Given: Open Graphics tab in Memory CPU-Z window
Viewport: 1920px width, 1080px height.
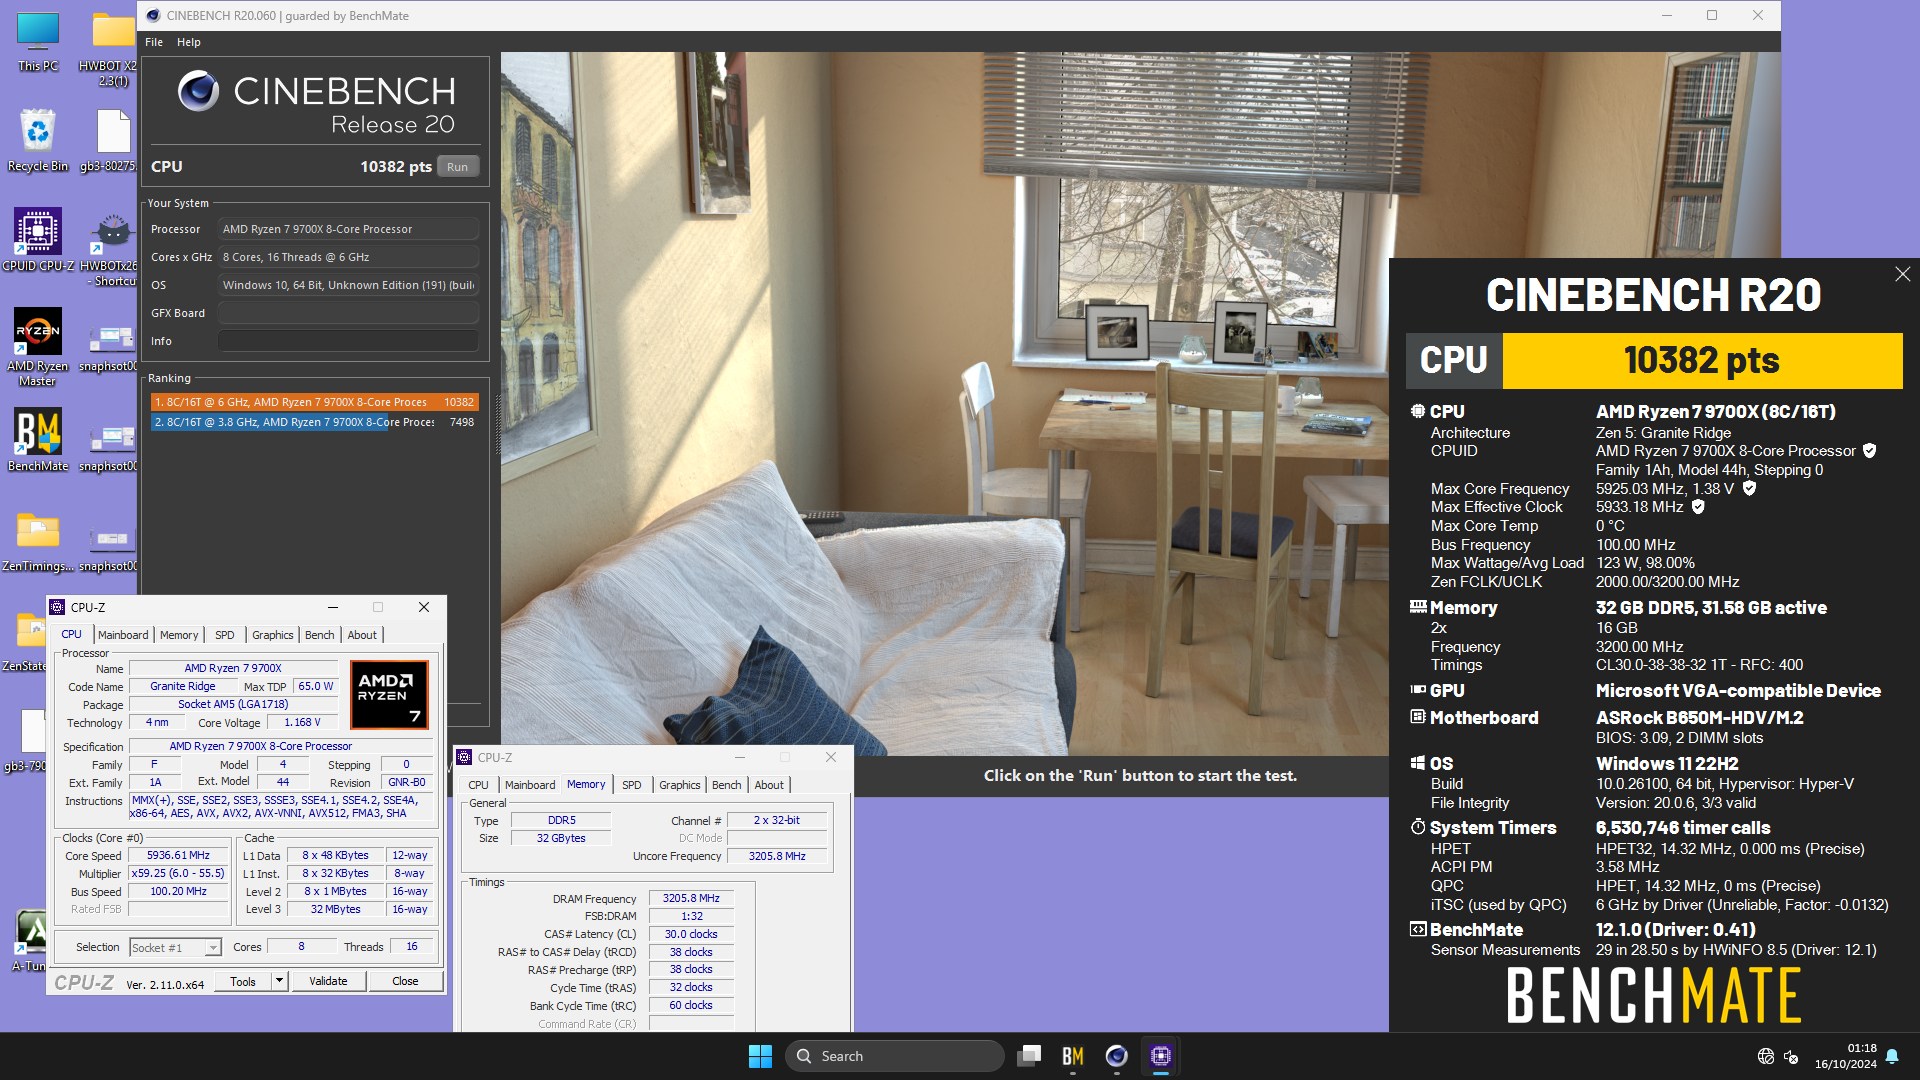Looking at the screenshot, I should [680, 785].
